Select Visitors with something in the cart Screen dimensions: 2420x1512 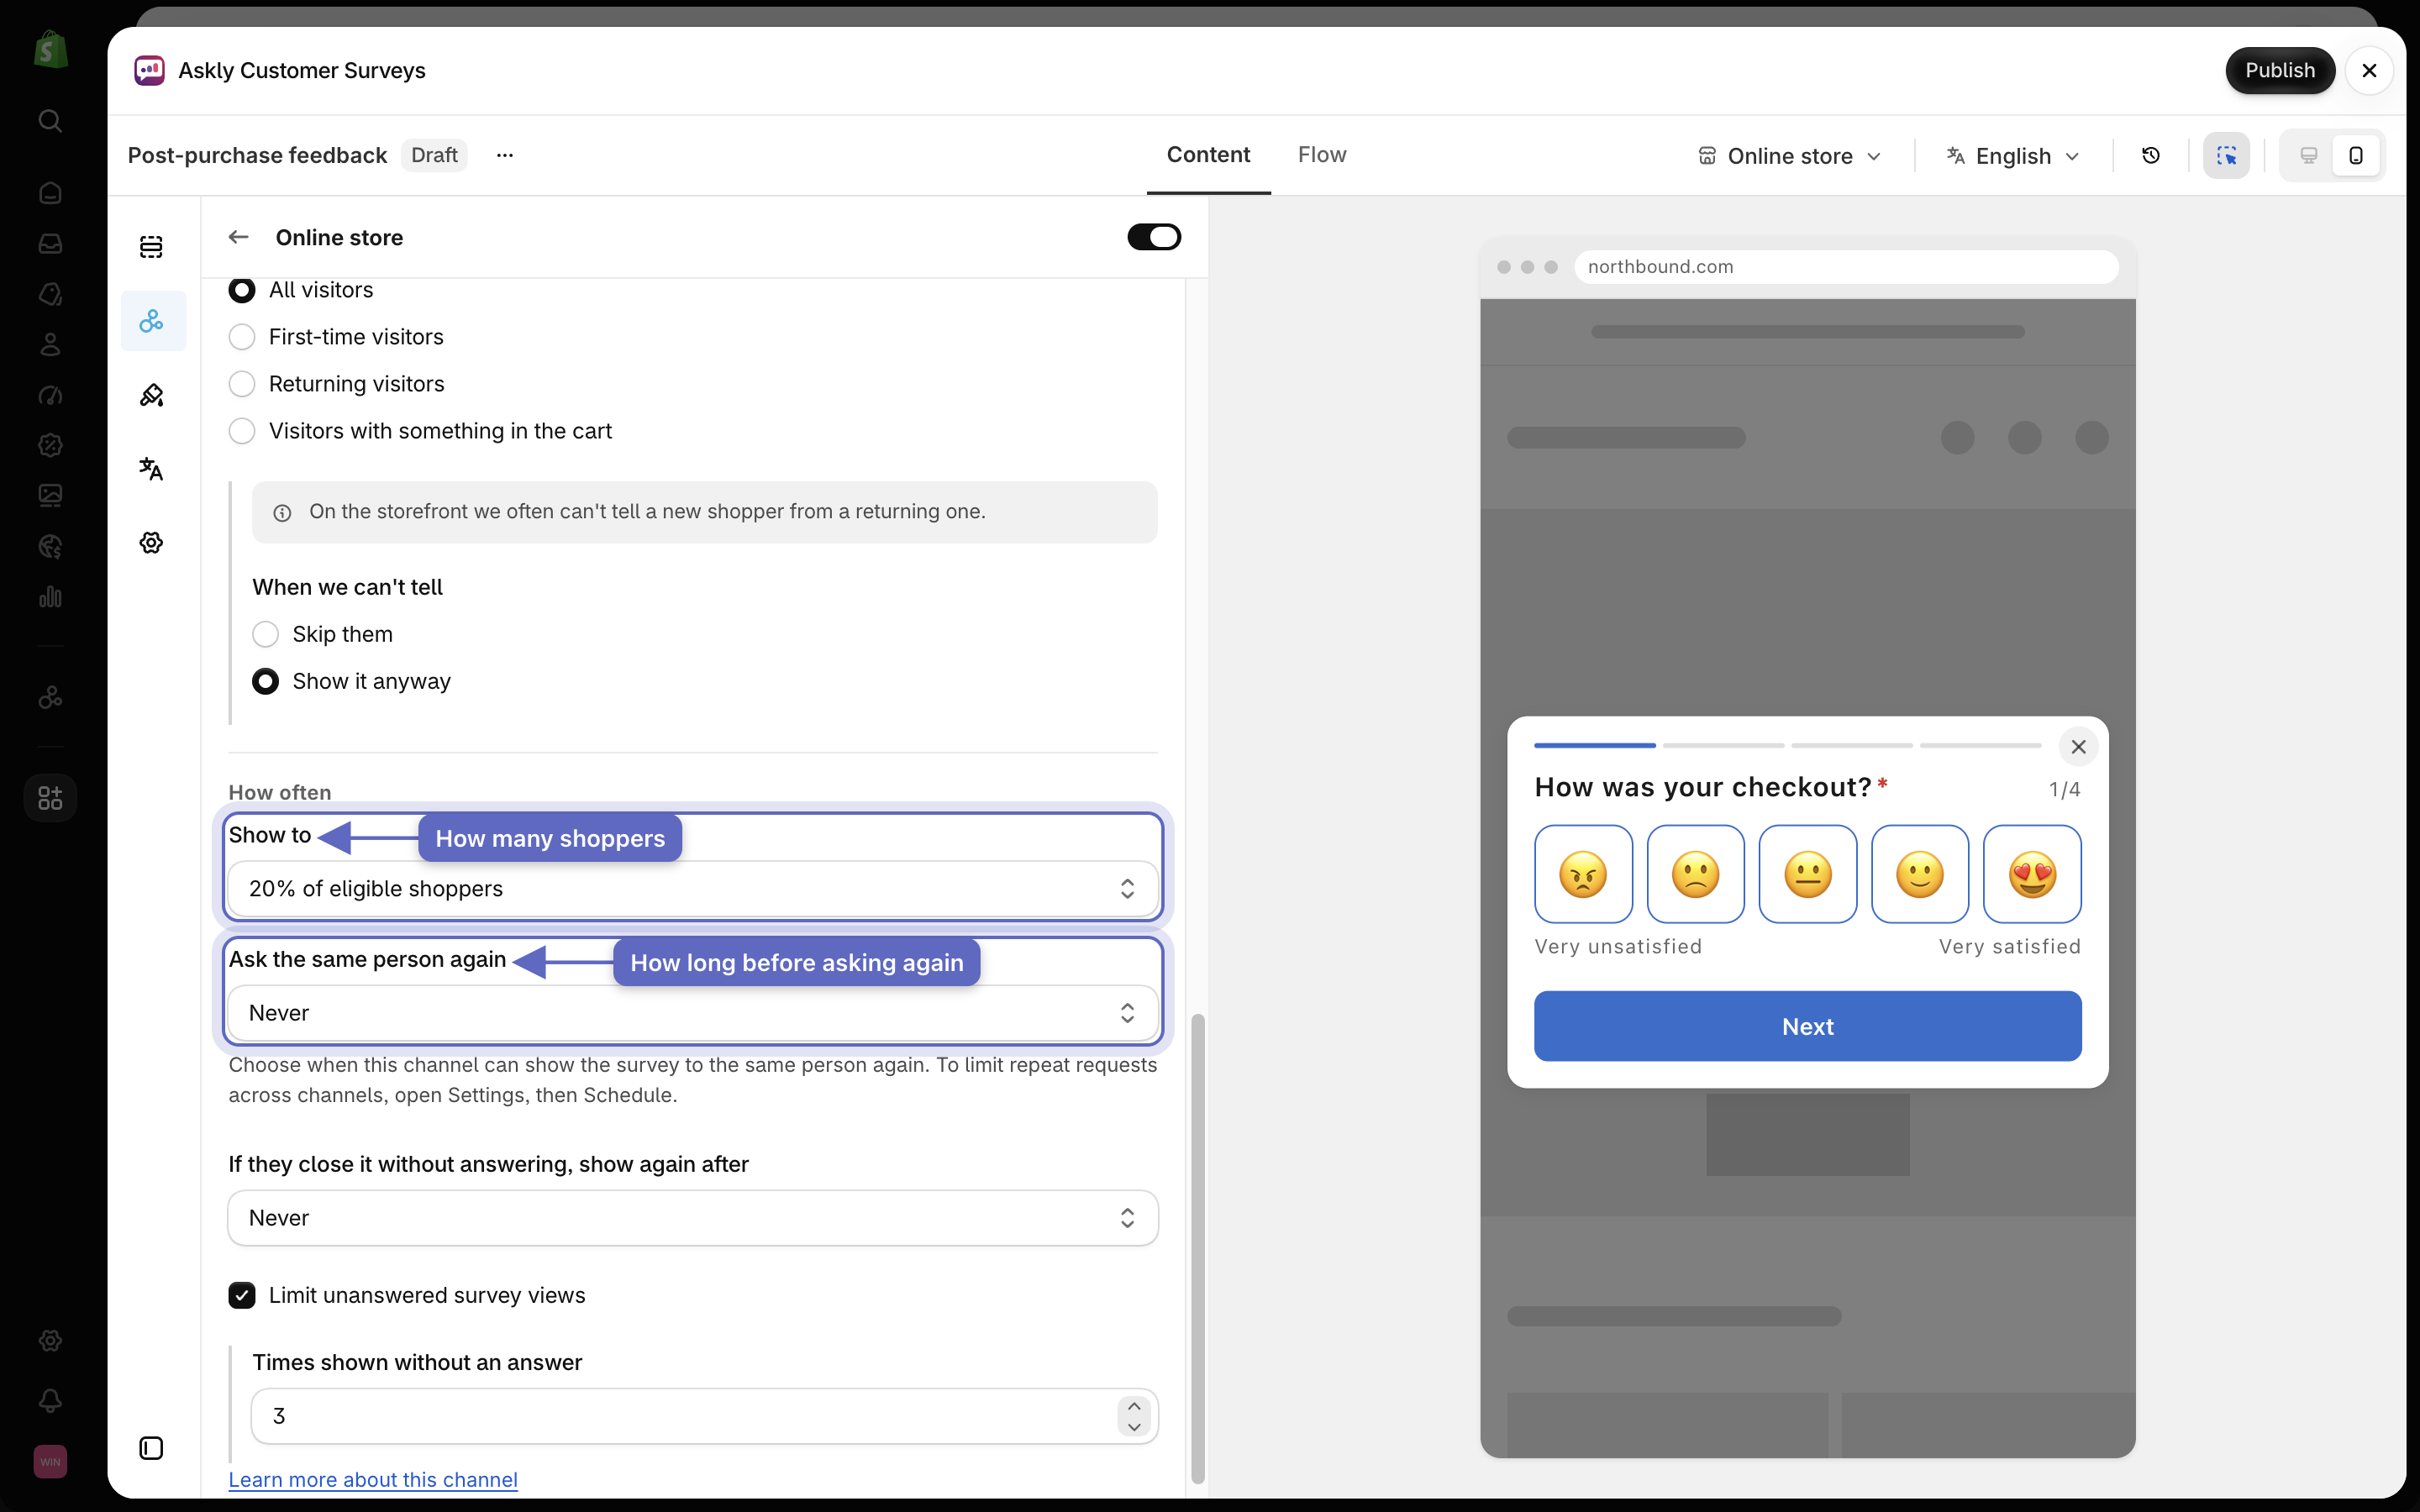click(242, 431)
